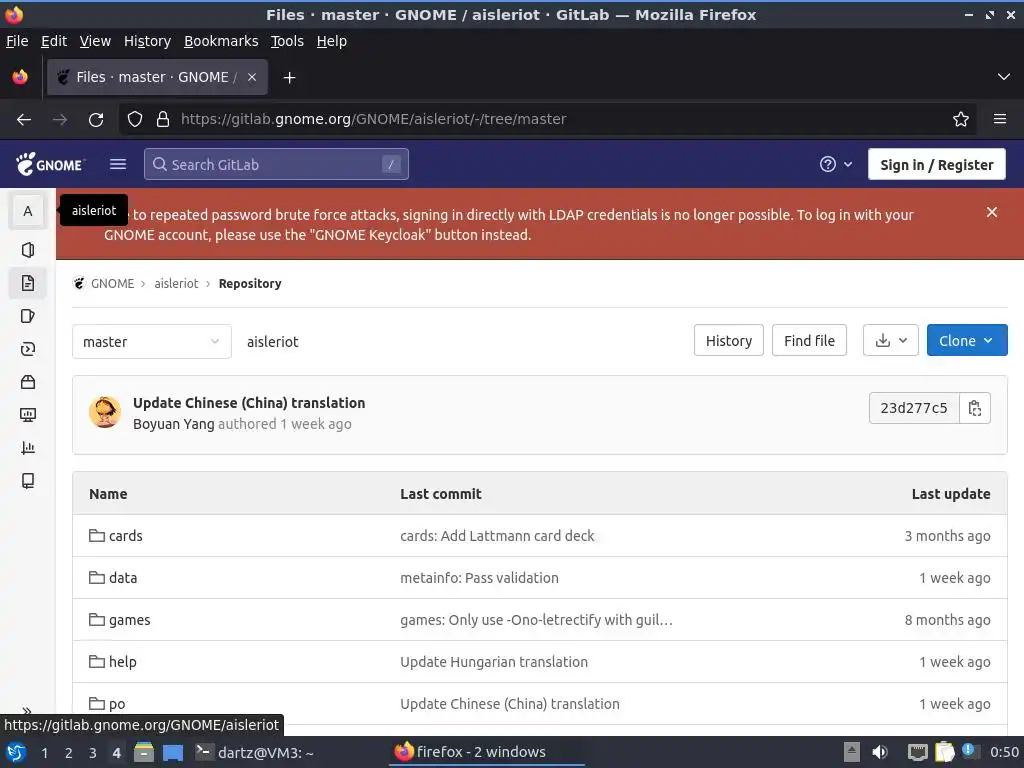Open the po folder
Viewport: 1024px width, 768px height.
click(x=117, y=704)
